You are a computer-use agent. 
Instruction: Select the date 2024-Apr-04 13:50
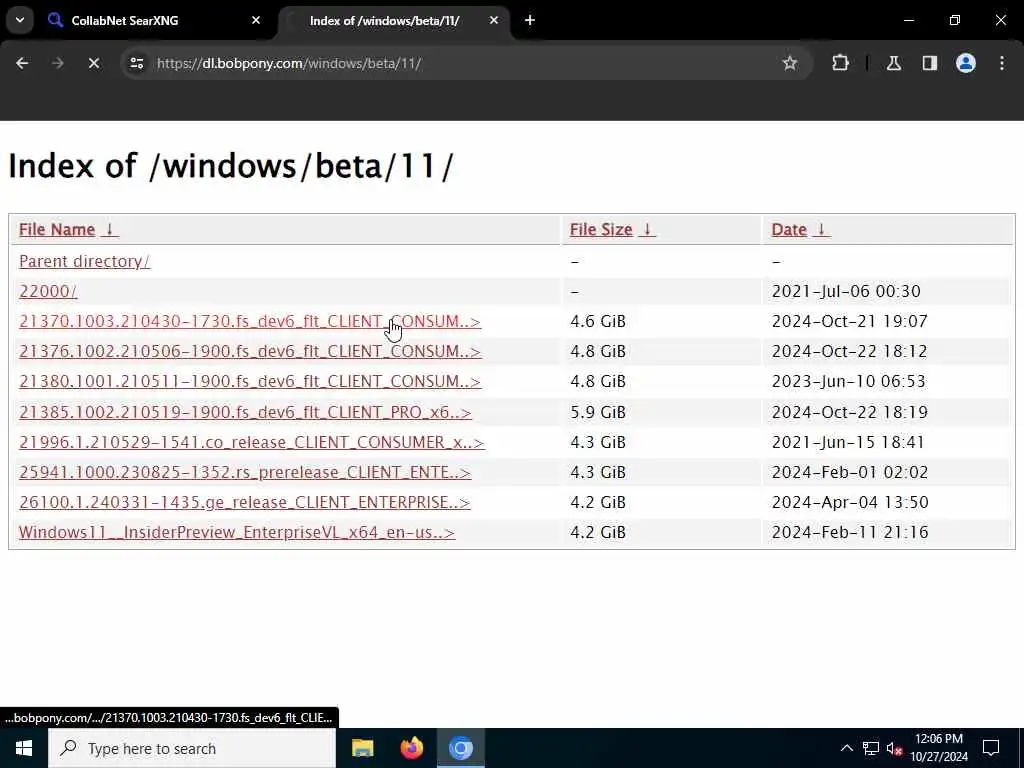click(x=850, y=502)
